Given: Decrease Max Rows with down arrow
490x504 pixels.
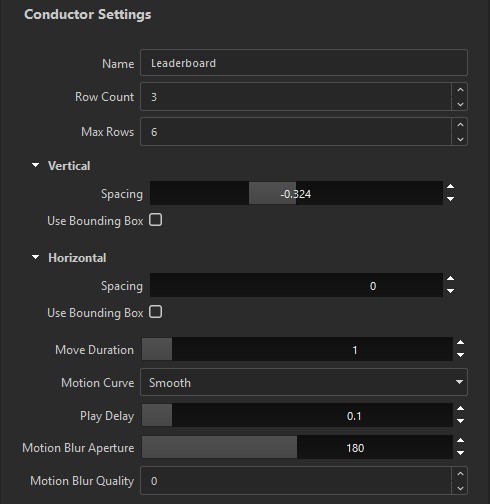Looking at the screenshot, I should pyautogui.click(x=460, y=139).
